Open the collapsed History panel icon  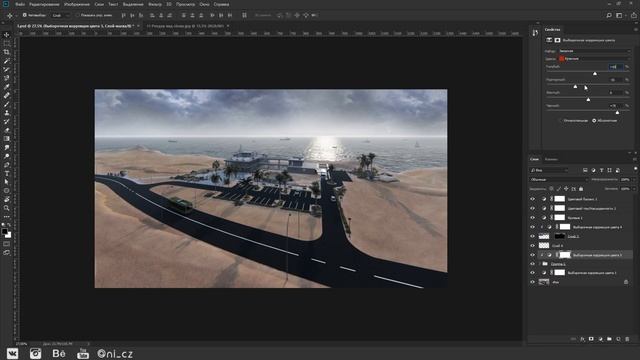[x=535, y=33]
